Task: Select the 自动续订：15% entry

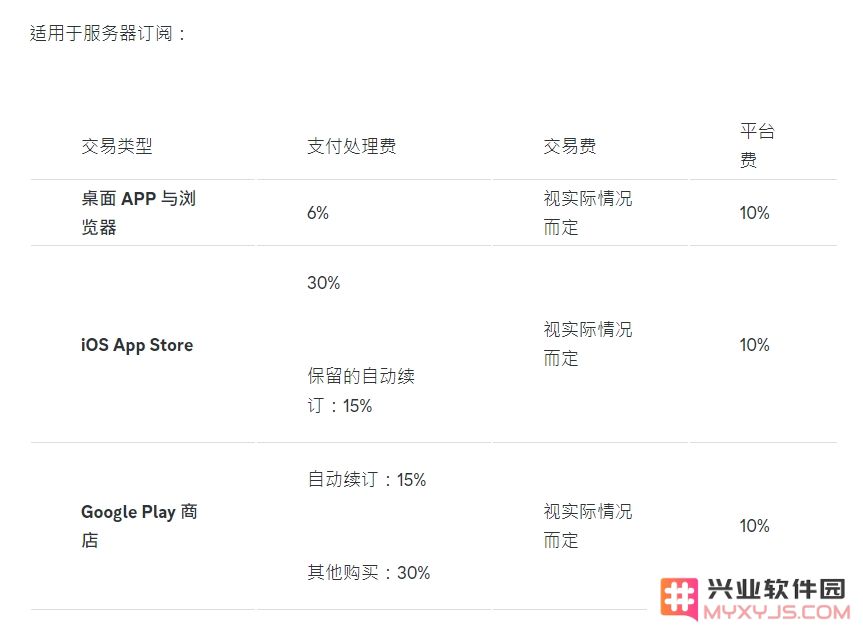Action: [367, 480]
